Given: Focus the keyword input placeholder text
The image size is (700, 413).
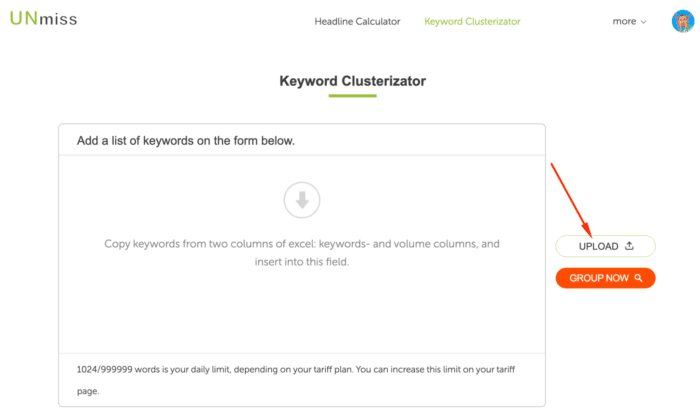Looking at the screenshot, I should point(302,253).
